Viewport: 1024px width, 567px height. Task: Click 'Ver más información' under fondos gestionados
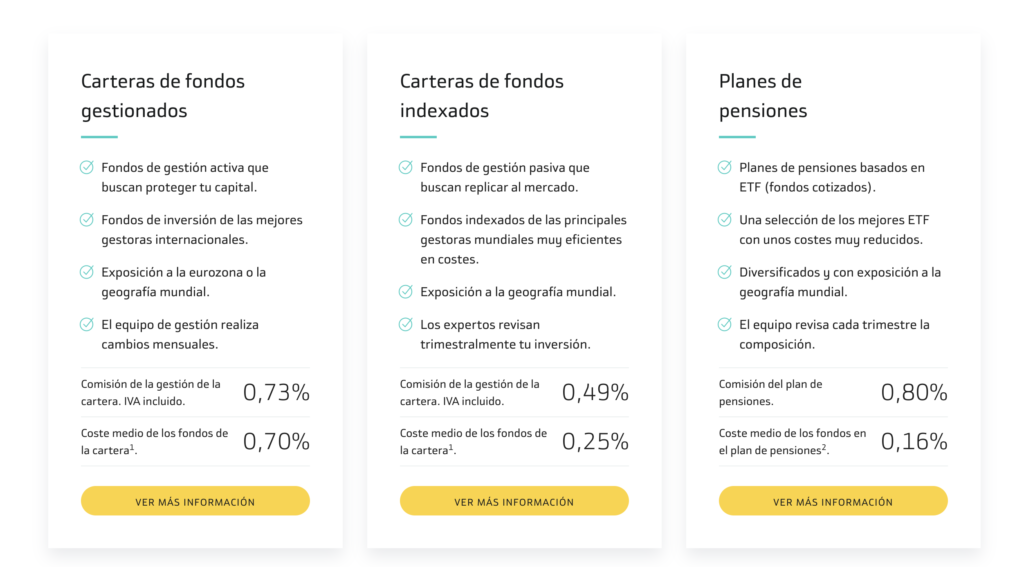(195, 501)
